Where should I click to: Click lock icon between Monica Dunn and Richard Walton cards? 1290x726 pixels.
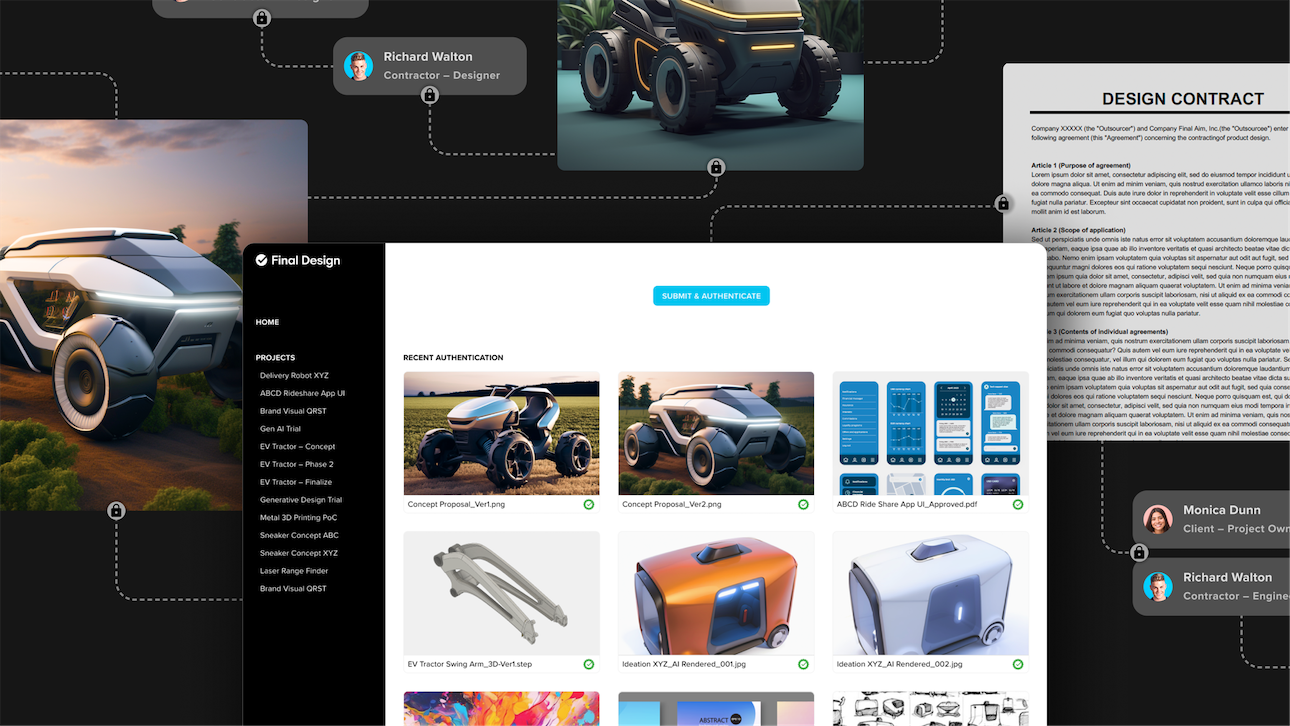pos(1139,552)
